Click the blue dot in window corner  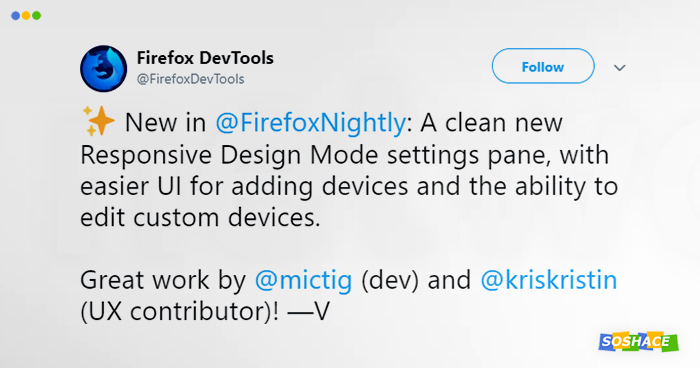(x=16, y=16)
